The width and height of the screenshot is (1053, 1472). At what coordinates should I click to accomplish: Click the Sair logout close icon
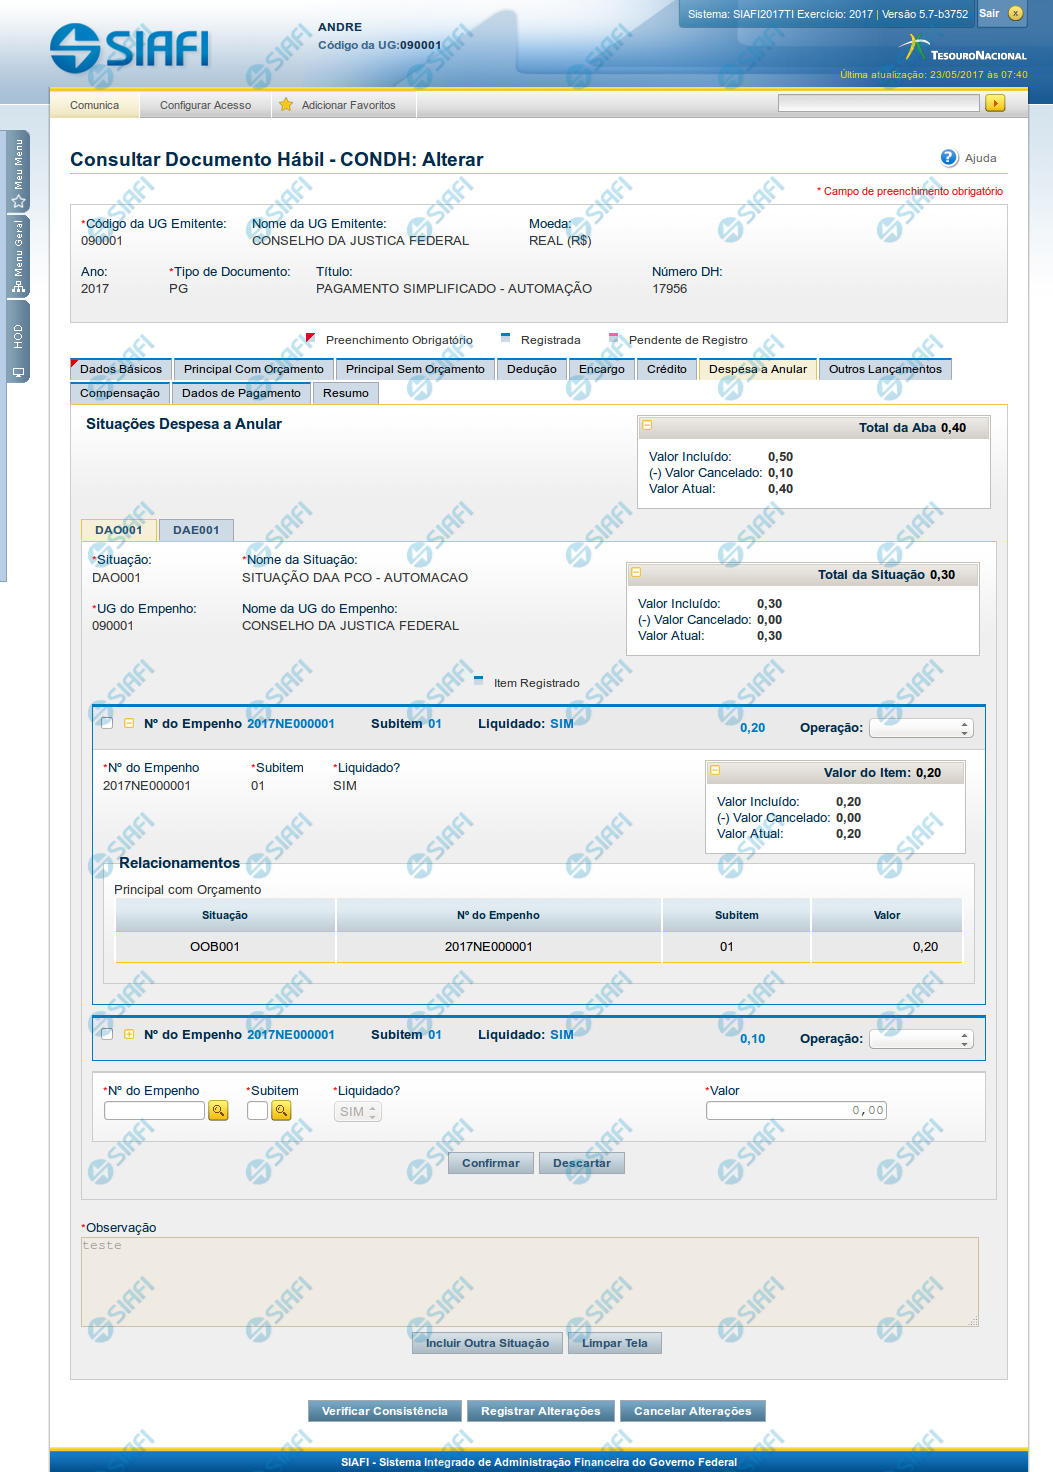point(1015,13)
